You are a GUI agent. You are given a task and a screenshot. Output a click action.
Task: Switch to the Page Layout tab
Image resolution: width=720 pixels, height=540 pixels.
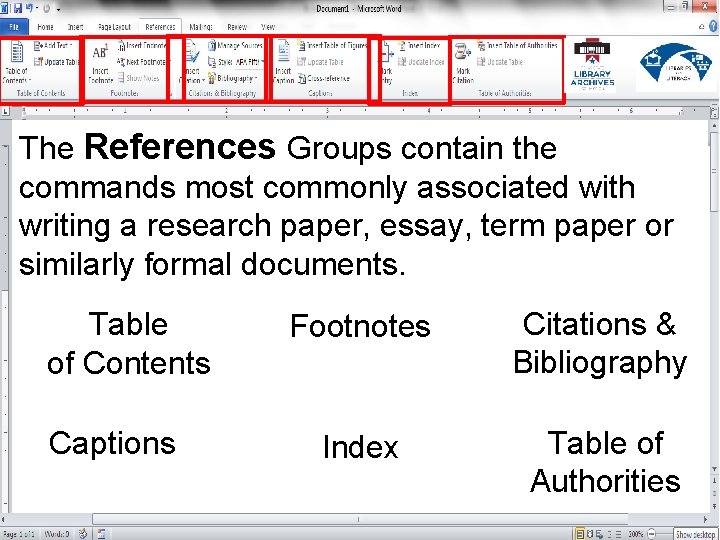point(114,27)
